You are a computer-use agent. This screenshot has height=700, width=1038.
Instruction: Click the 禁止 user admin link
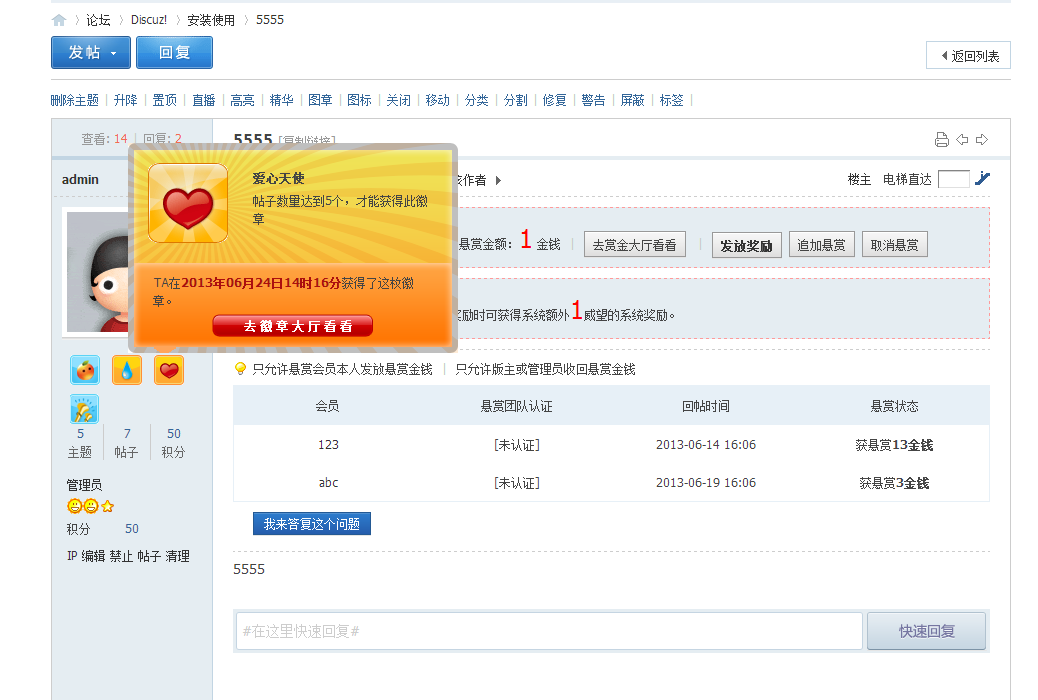(x=121, y=556)
